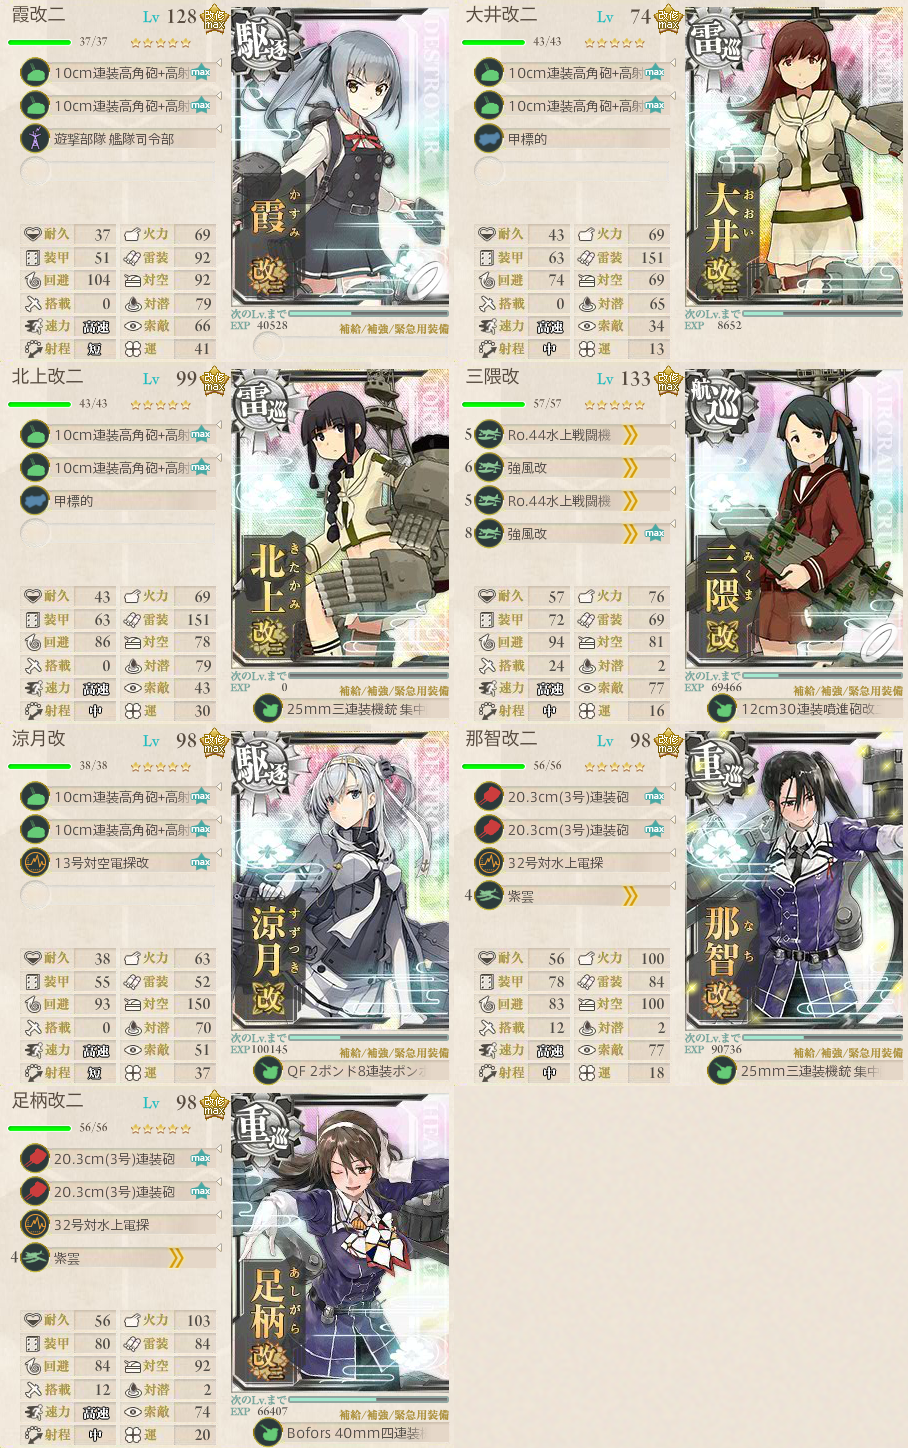Image resolution: width=908 pixels, height=1448 pixels.
Task: Click the 紫雲 seaplane icon on 那智改二
Action: (489, 896)
